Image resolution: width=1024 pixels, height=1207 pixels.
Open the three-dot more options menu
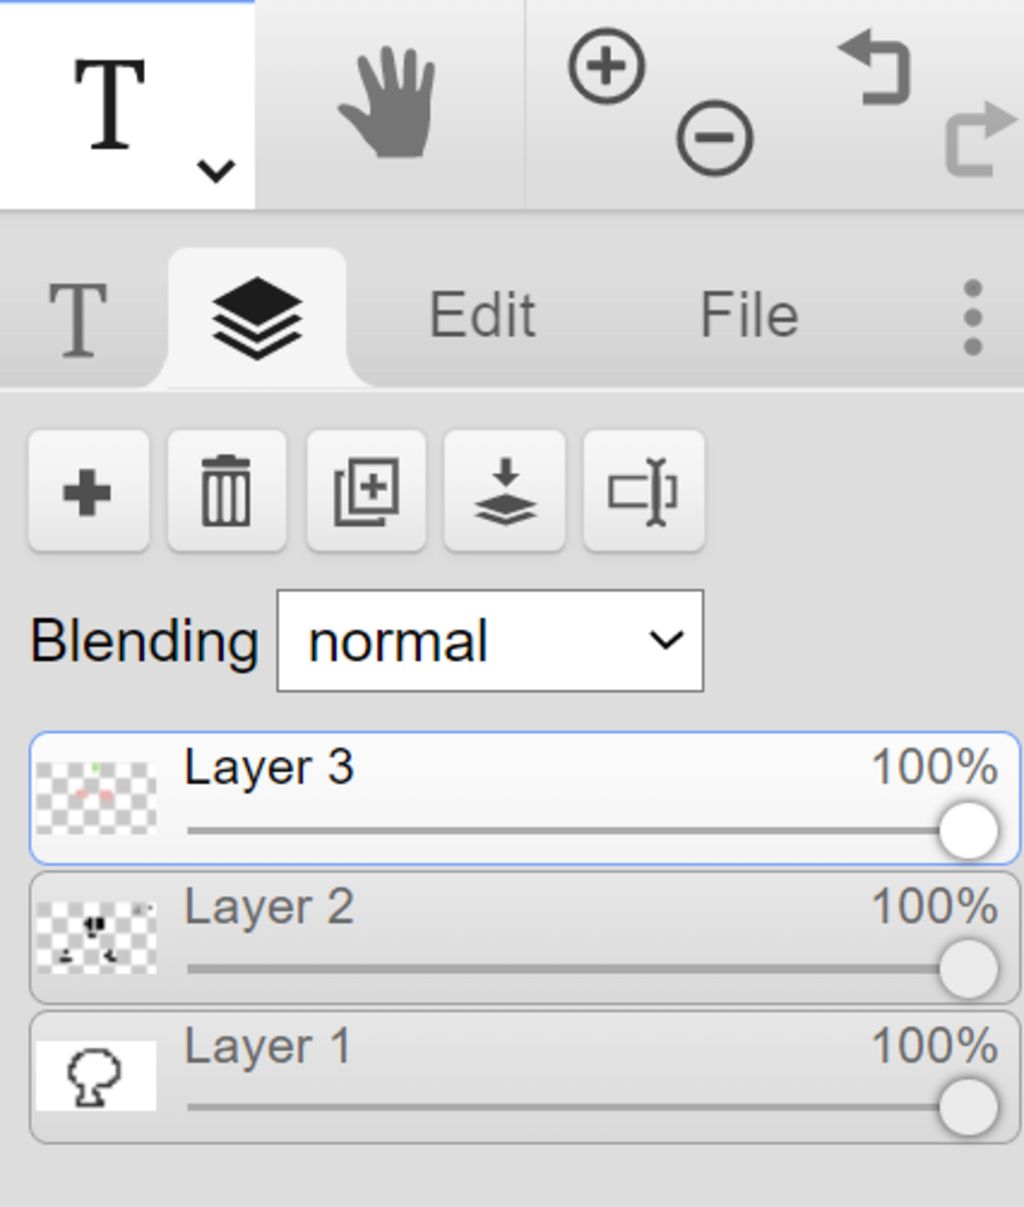click(972, 317)
